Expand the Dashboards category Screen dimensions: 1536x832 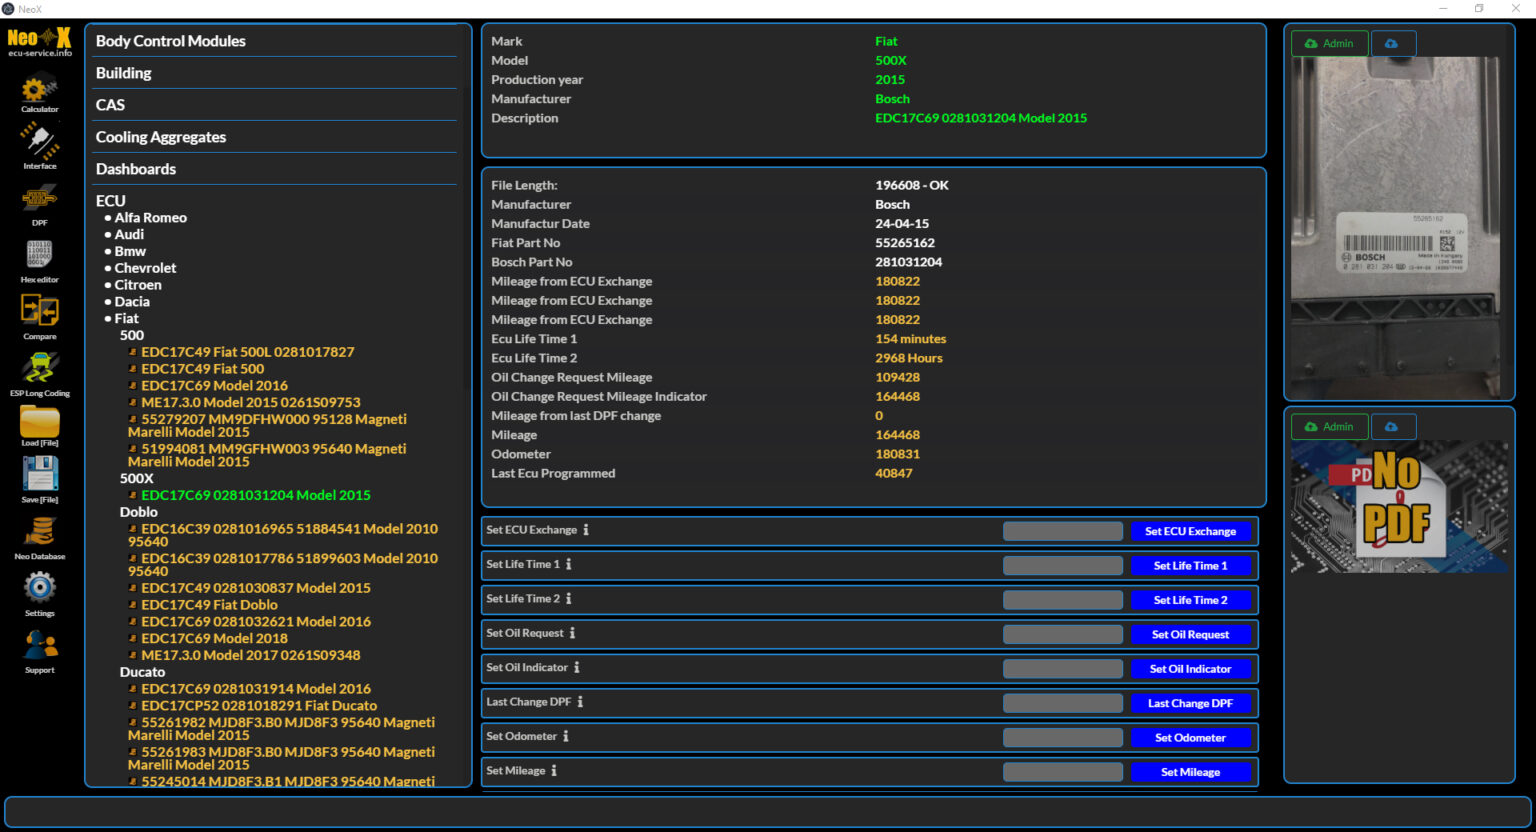point(136,169)
